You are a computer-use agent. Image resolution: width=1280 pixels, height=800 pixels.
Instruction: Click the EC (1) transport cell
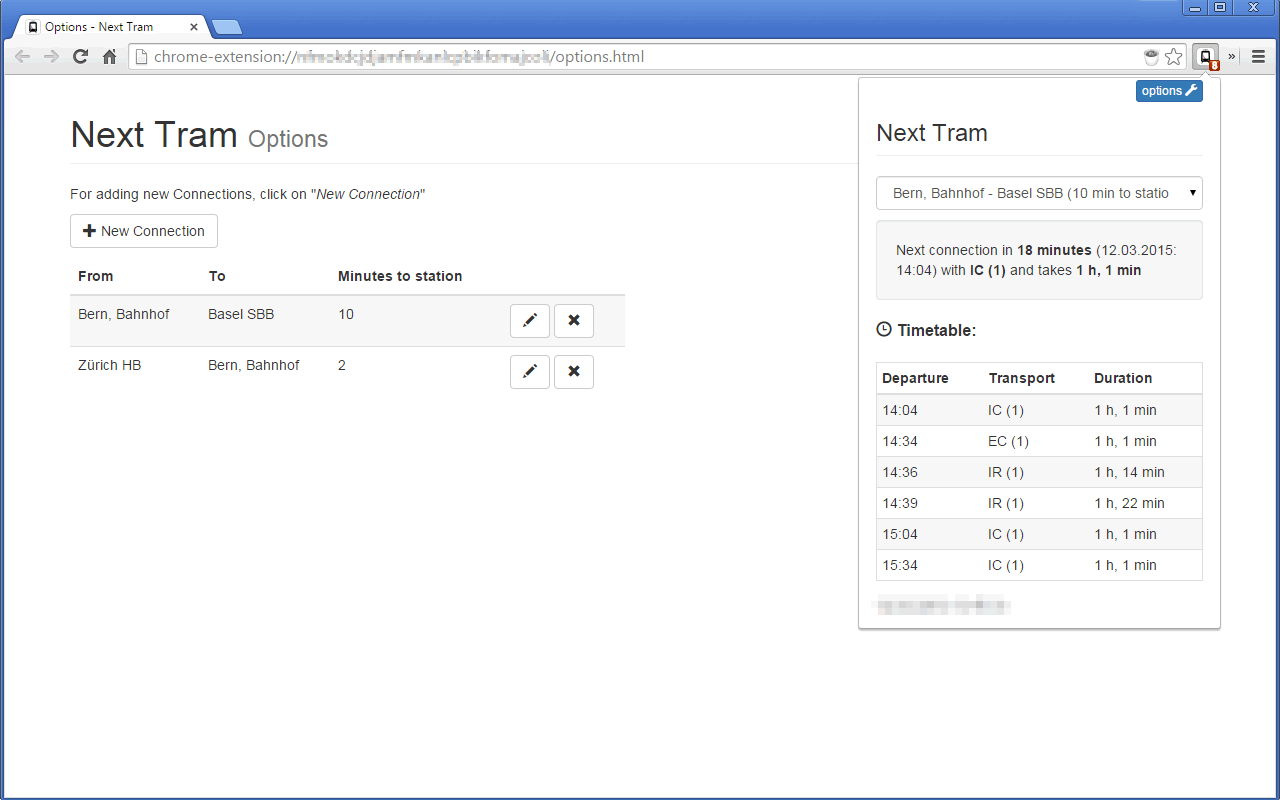1008,441
